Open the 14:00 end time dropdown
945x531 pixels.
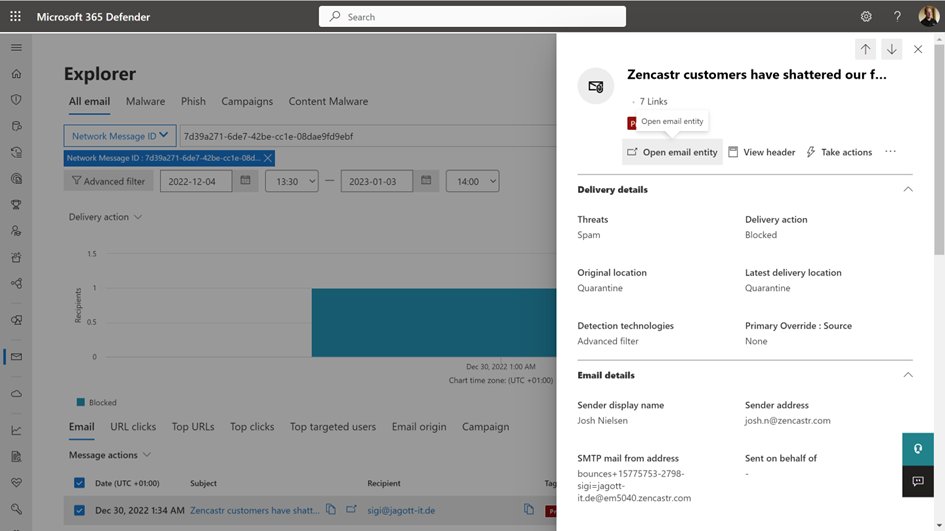coord(472,181)
